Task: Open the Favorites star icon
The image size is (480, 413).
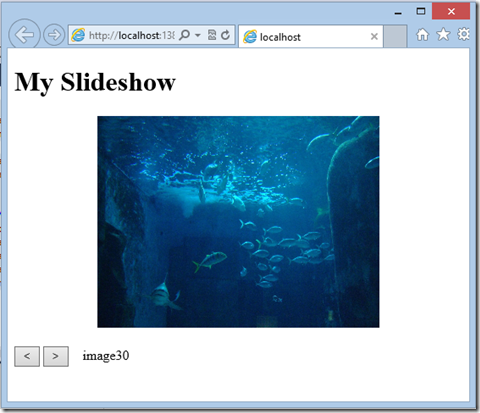Action: click(443, 34)
